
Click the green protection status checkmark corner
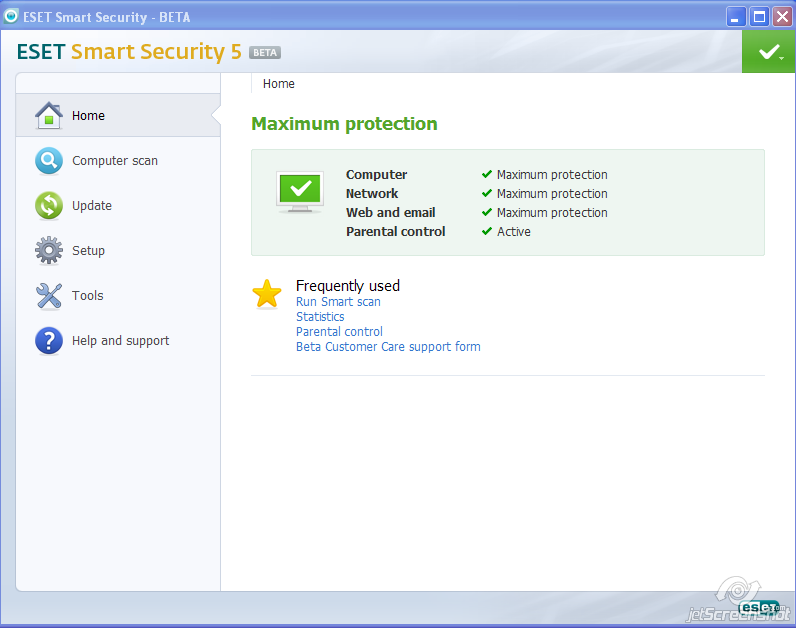pyautogui.click(x=769, y=52)
